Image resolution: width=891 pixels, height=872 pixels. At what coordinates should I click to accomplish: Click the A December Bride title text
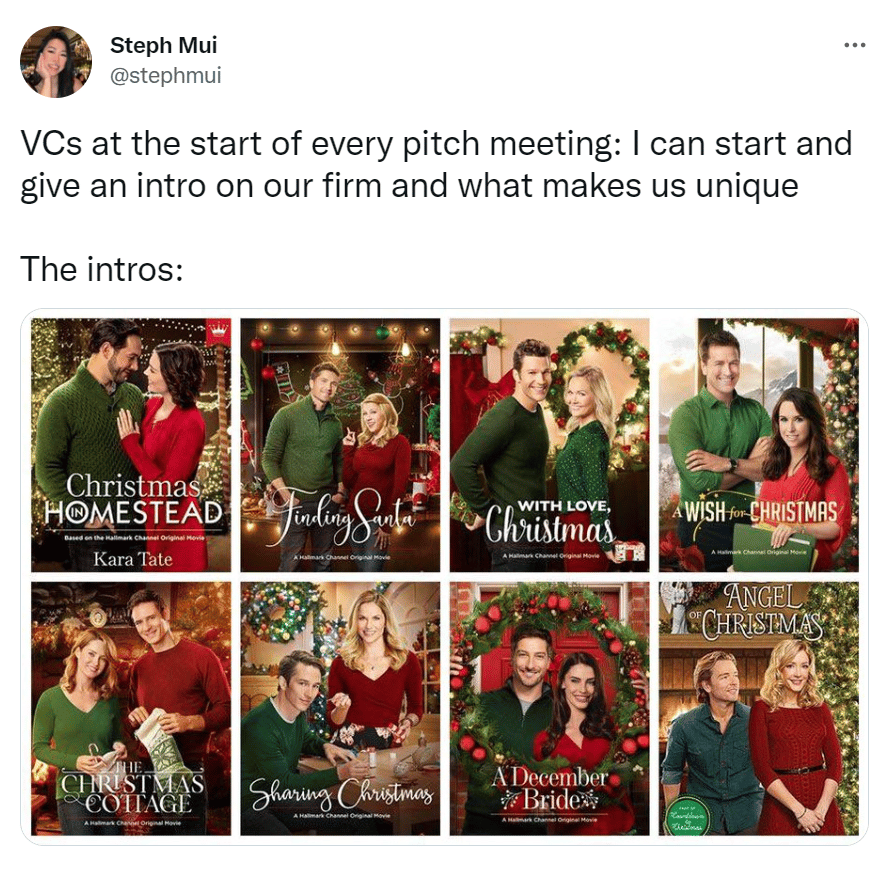[550, 787]
